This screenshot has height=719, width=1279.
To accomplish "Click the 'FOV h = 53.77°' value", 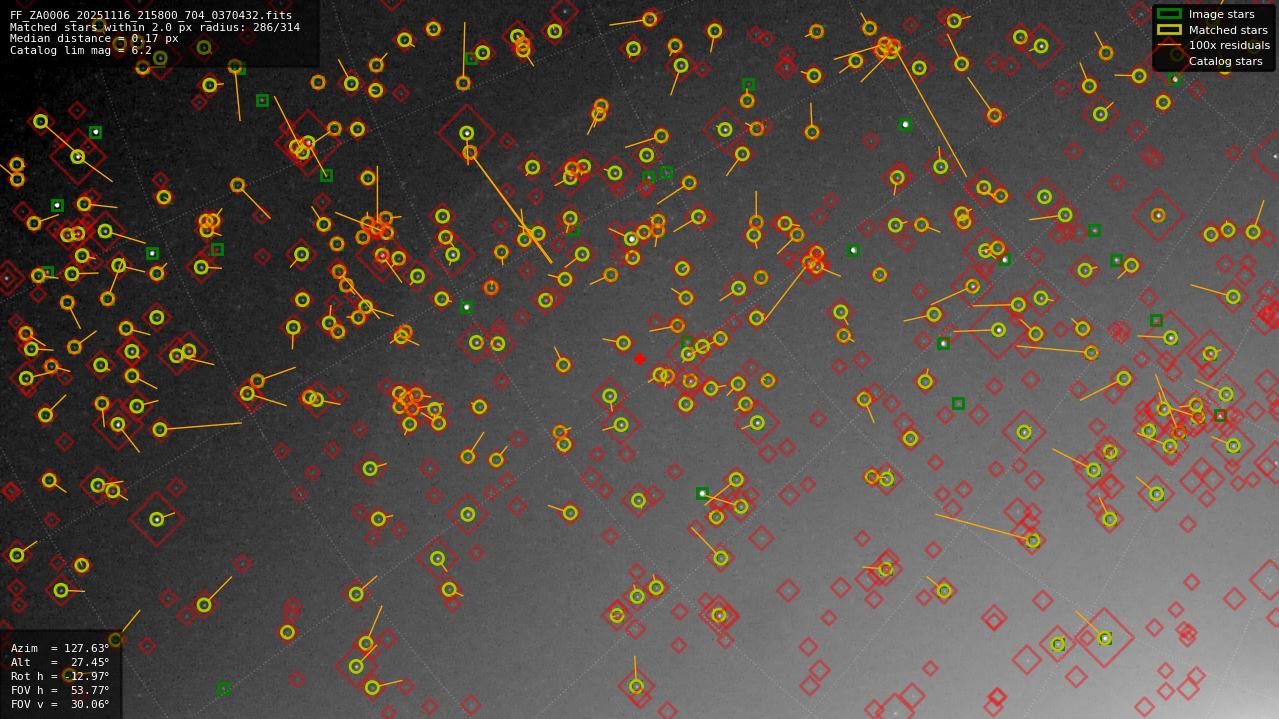I will 60,691.
